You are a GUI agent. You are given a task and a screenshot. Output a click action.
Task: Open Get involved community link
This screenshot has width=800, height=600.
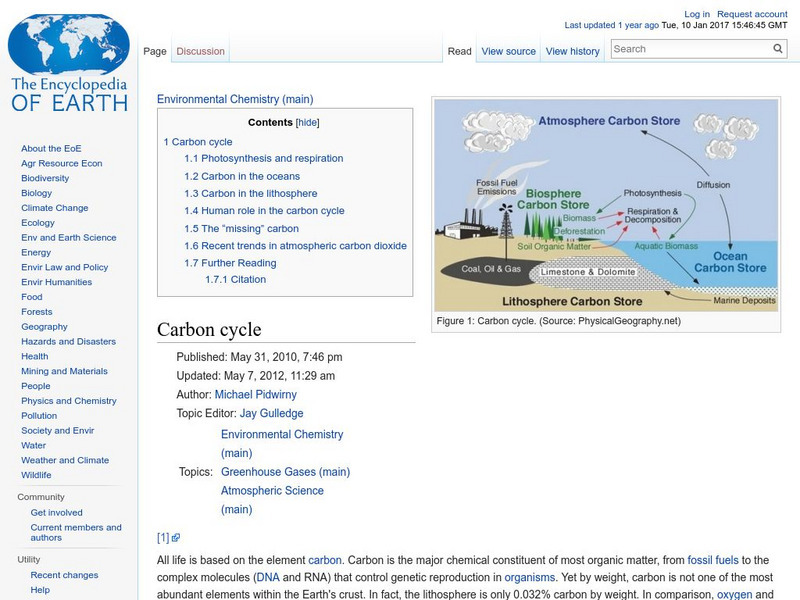point(57,512)
